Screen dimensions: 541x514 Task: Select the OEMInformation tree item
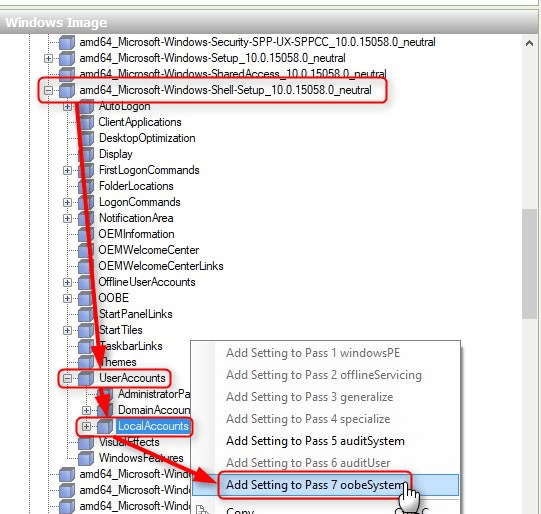(137, 234)
